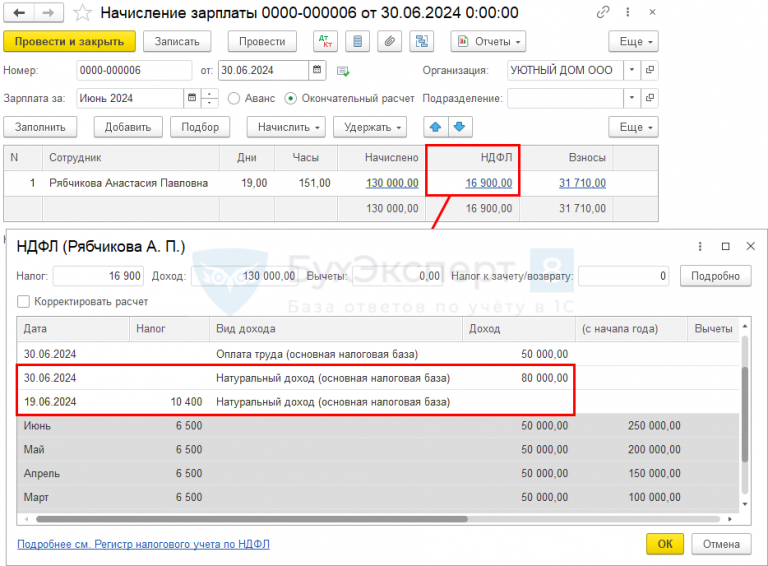Click the Налог к зачету/возврату field

pyautogui.click(x=624, y=276)
